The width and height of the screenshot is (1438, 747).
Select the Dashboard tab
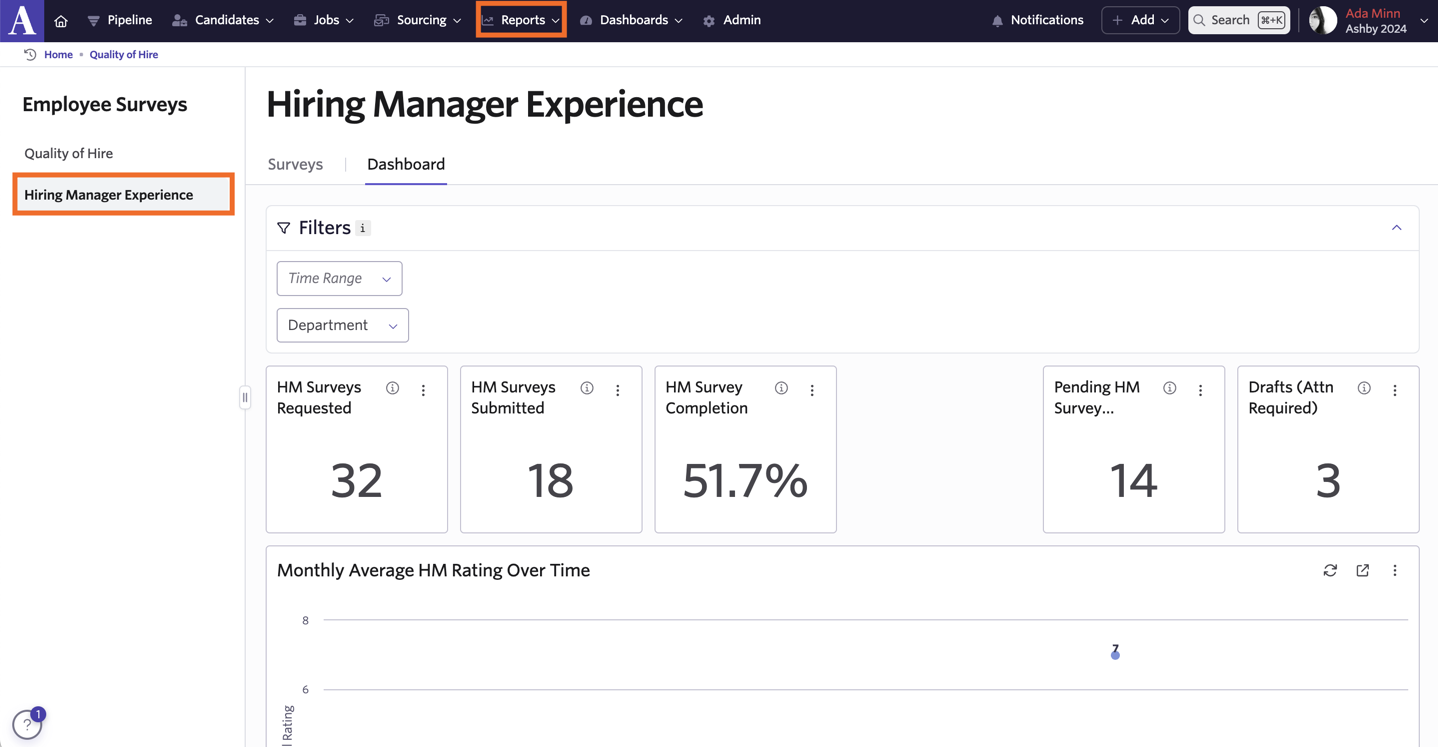click(406, 164)
